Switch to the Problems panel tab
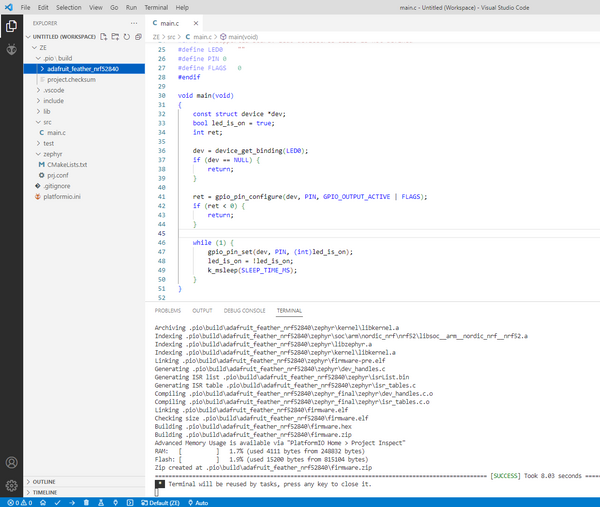 point(168,310)
